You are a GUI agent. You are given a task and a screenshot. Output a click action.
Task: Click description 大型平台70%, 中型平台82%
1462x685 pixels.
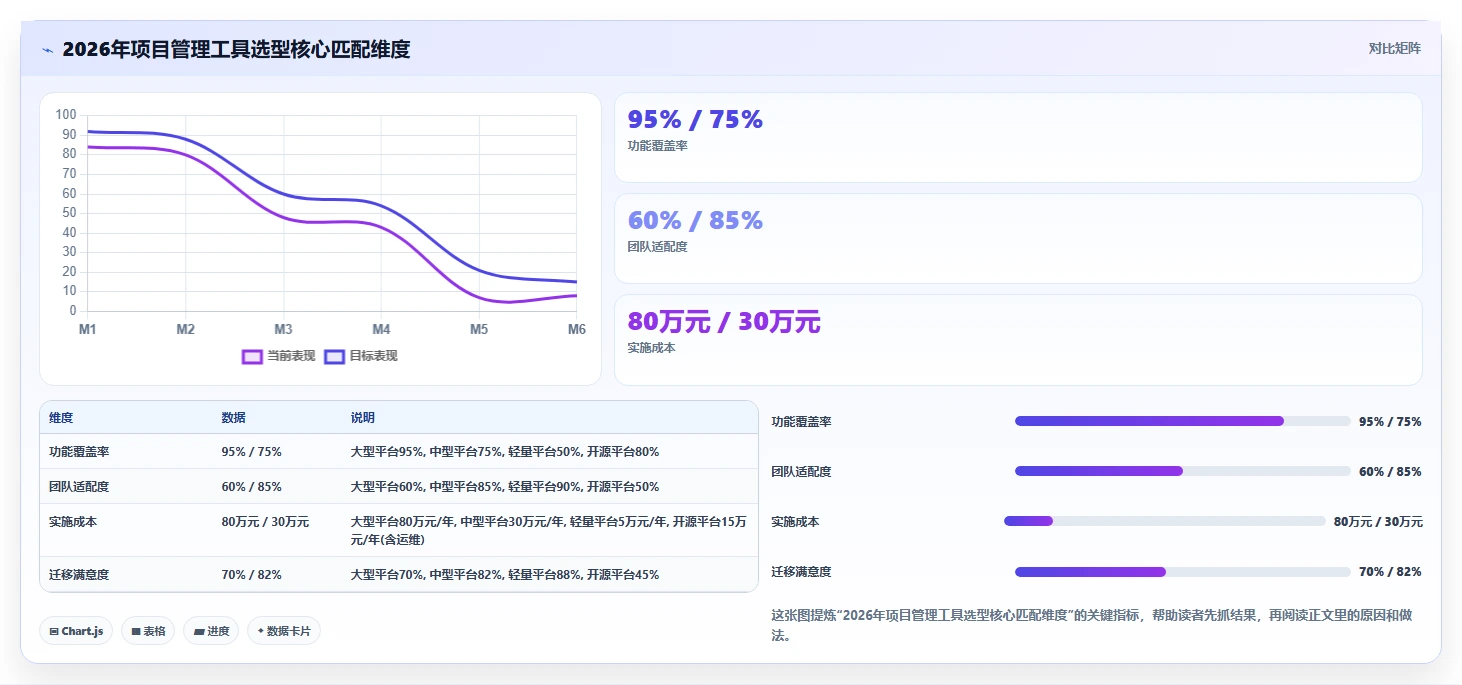point(505,575)
